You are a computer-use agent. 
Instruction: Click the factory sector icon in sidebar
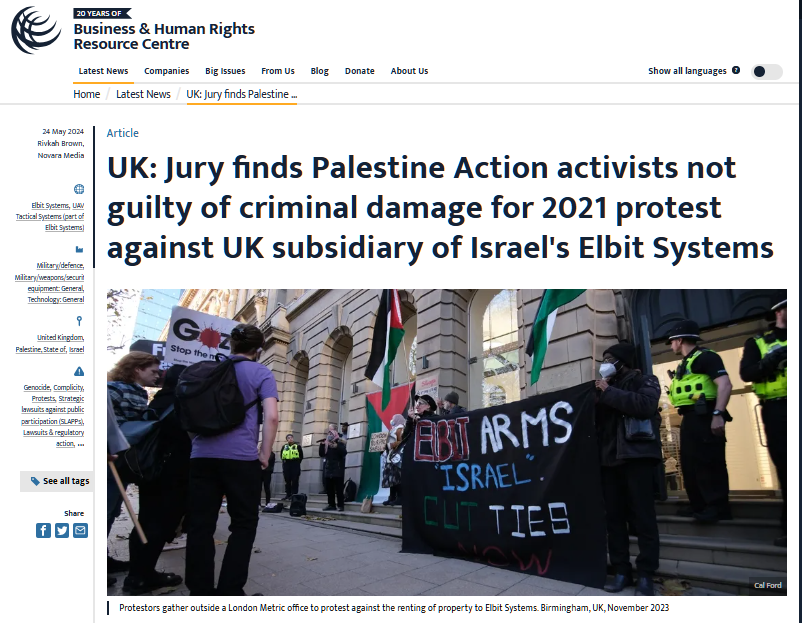coord(79,250)
